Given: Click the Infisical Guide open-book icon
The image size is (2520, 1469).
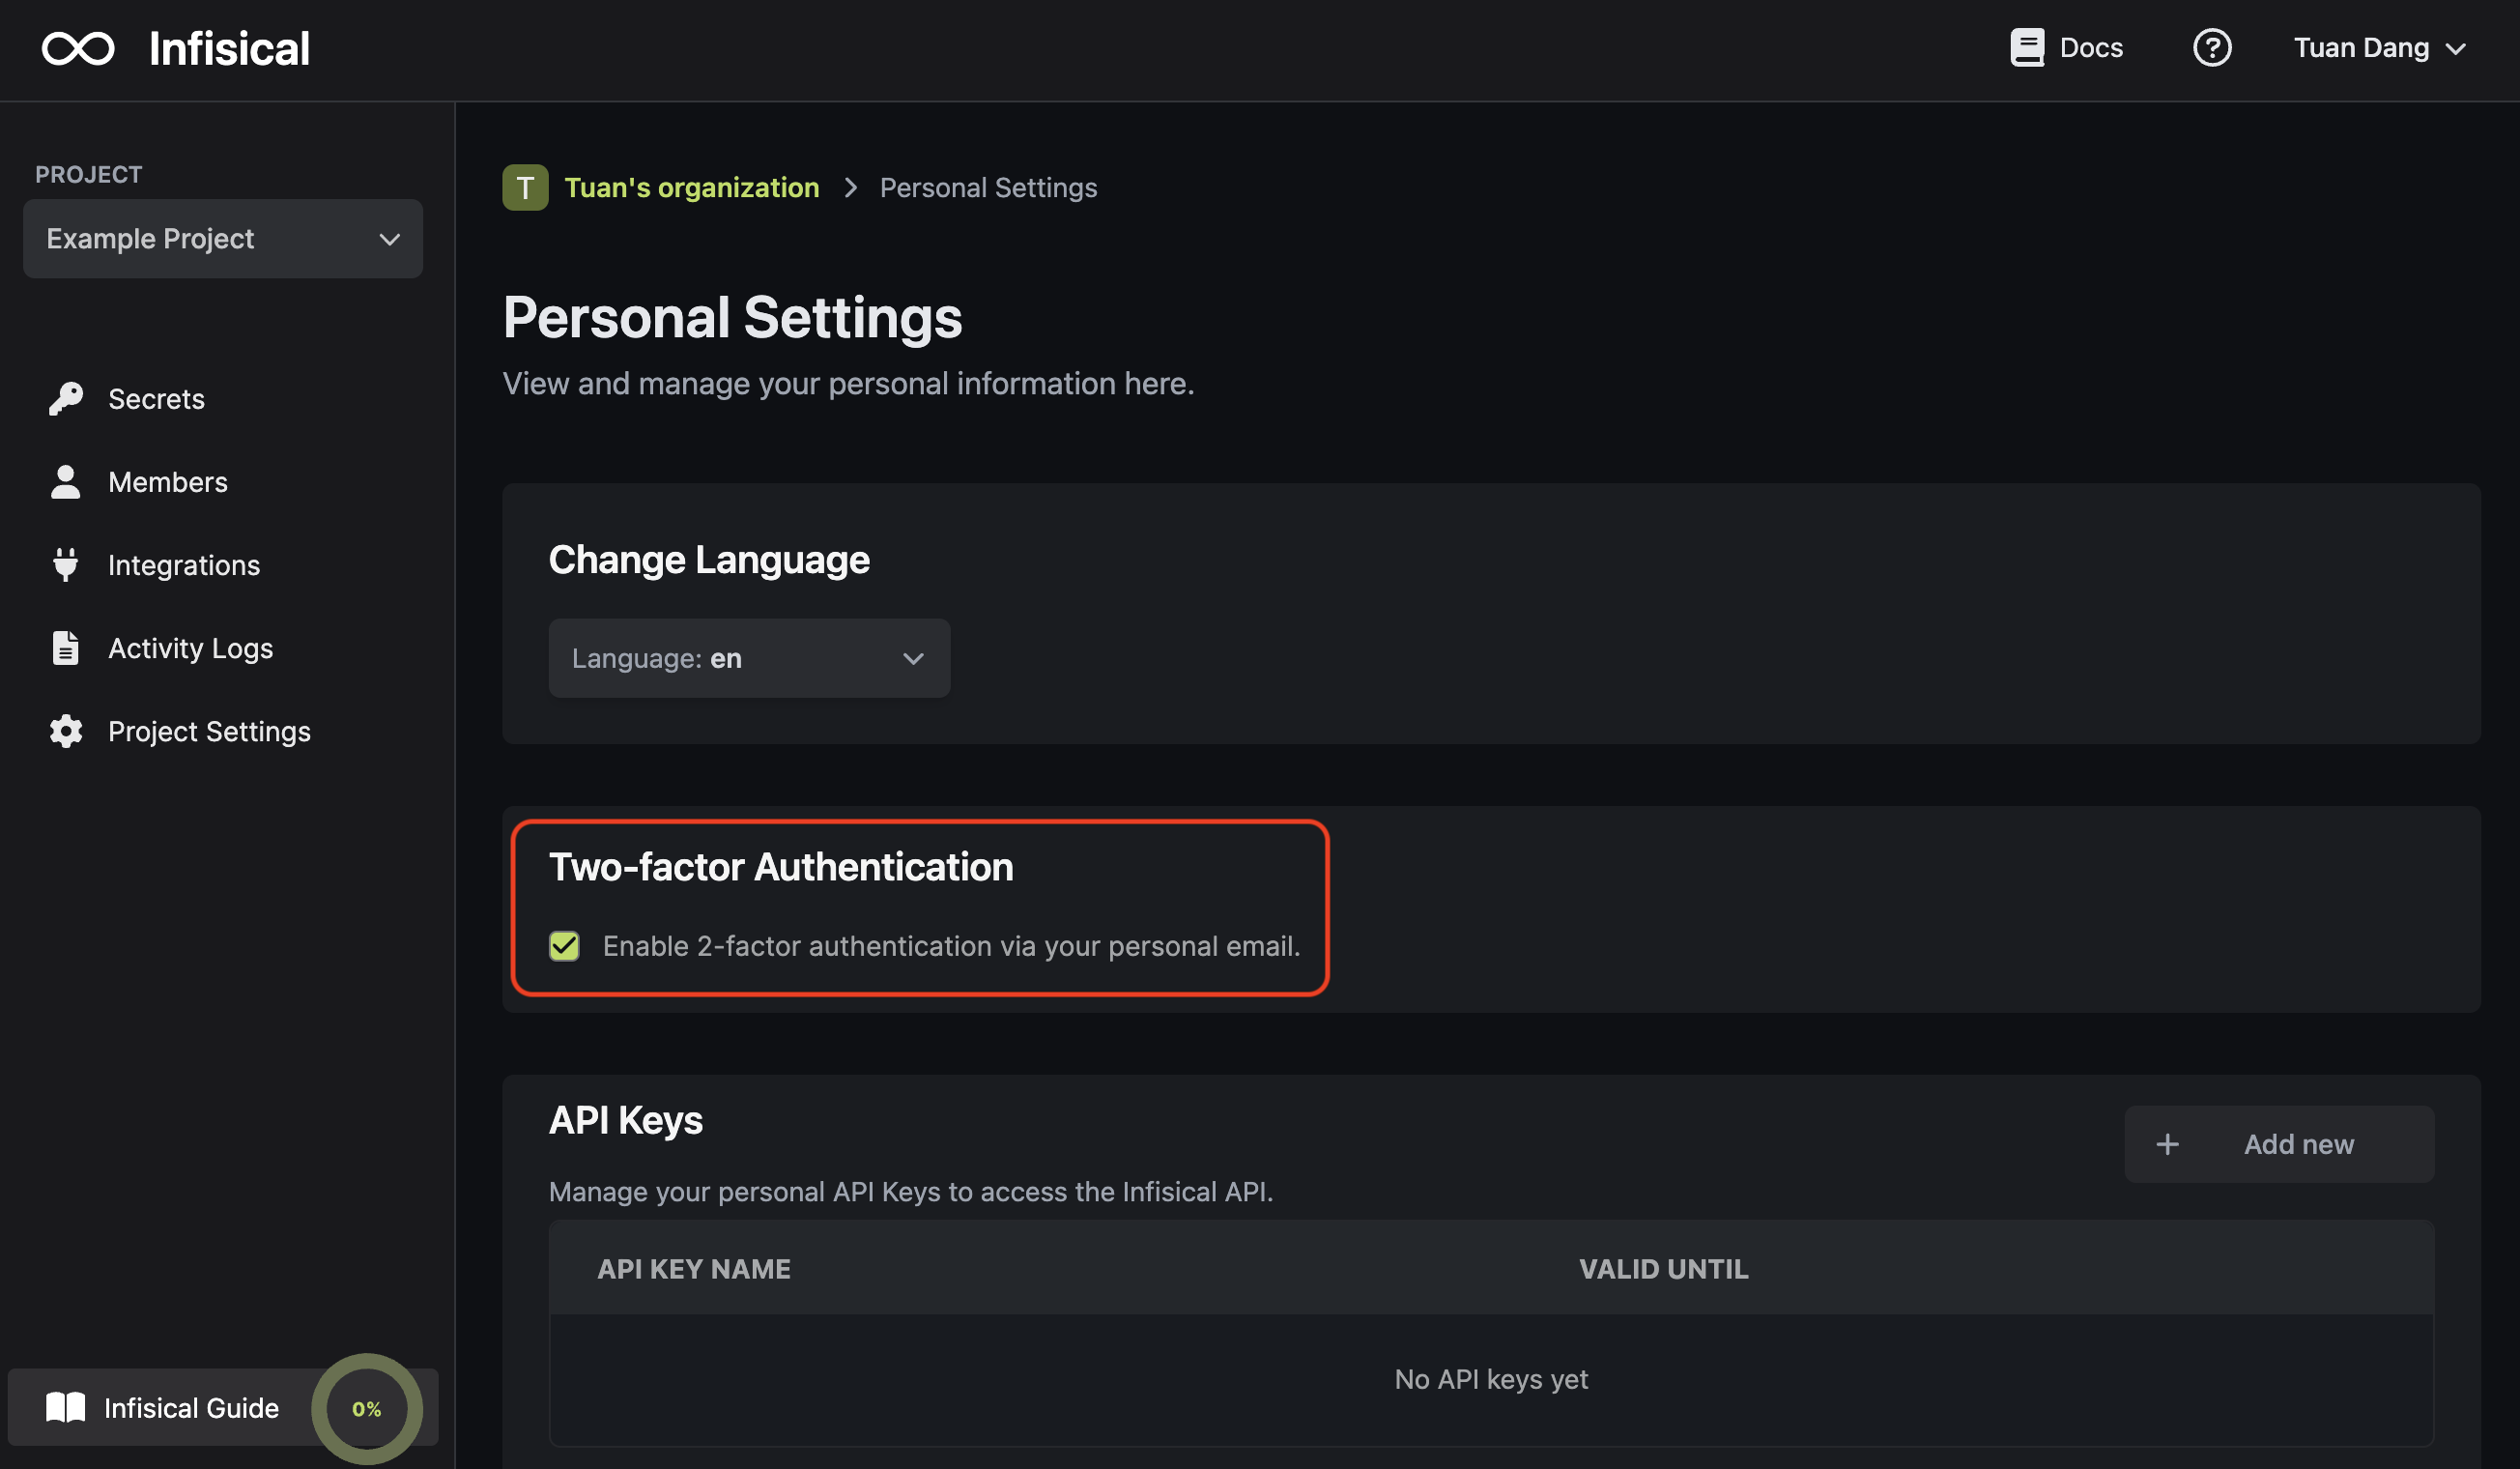Looking at the screenshot, I should 66,1407.
